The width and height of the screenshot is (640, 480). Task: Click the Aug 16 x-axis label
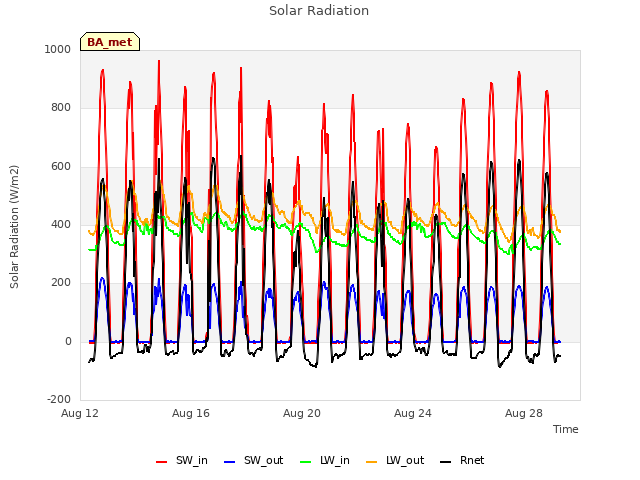(x=191, y=413)
